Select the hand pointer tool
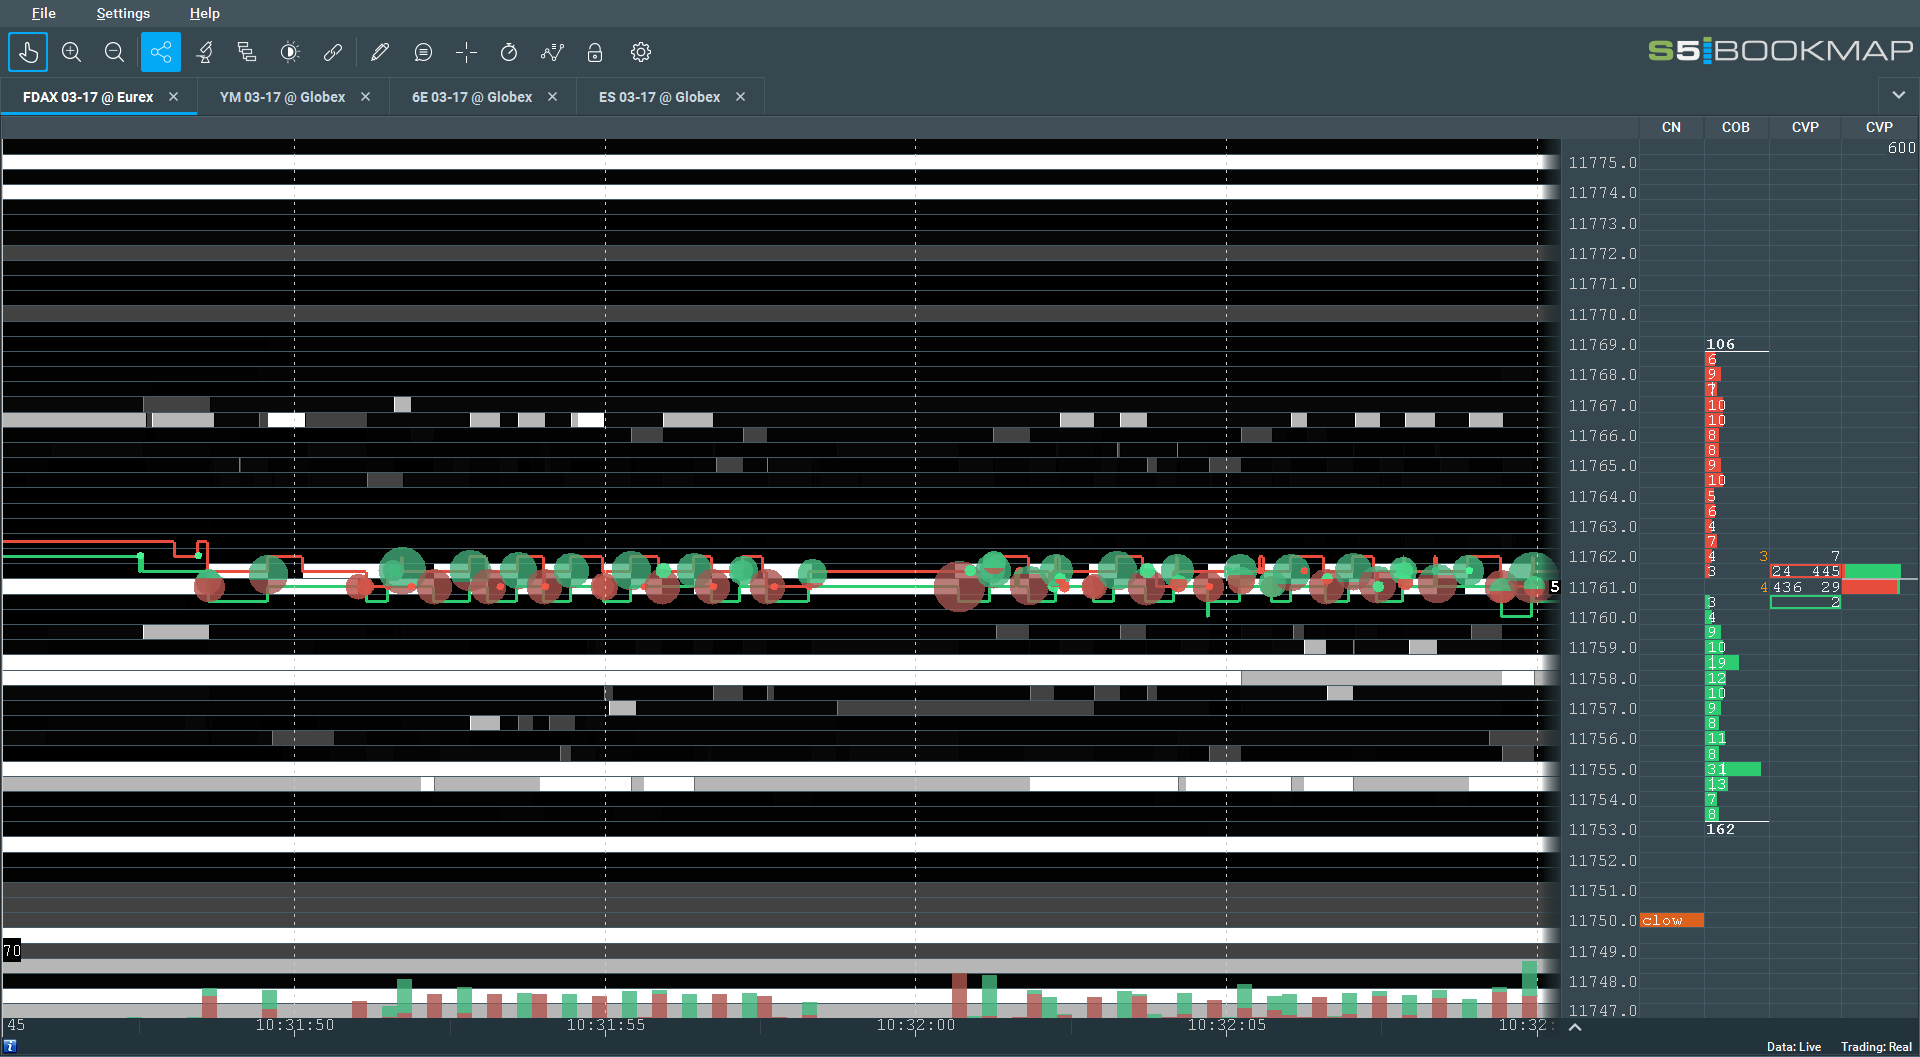Viewport: 1920px width, 1057px height. pos(28,52)
